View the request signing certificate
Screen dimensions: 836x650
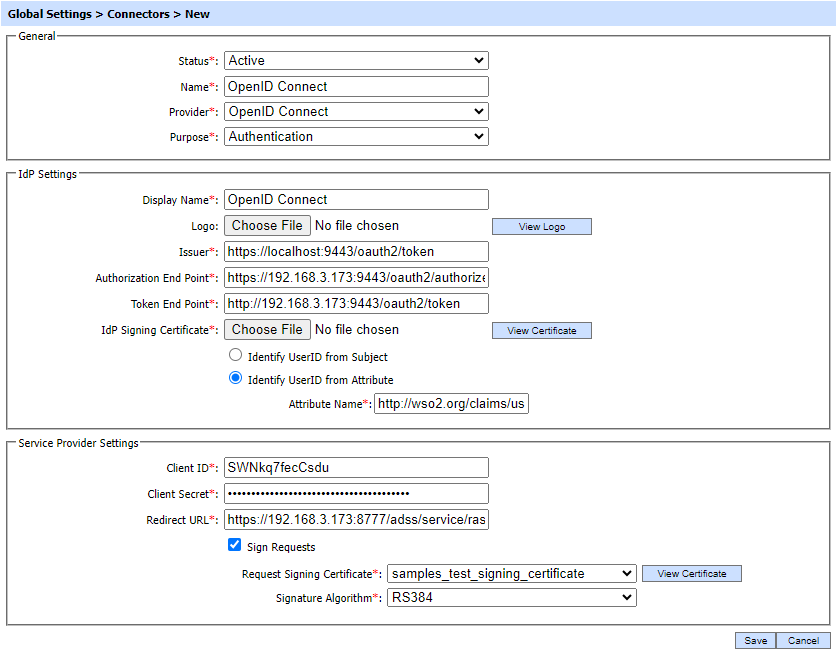click(x=691, y=574)
